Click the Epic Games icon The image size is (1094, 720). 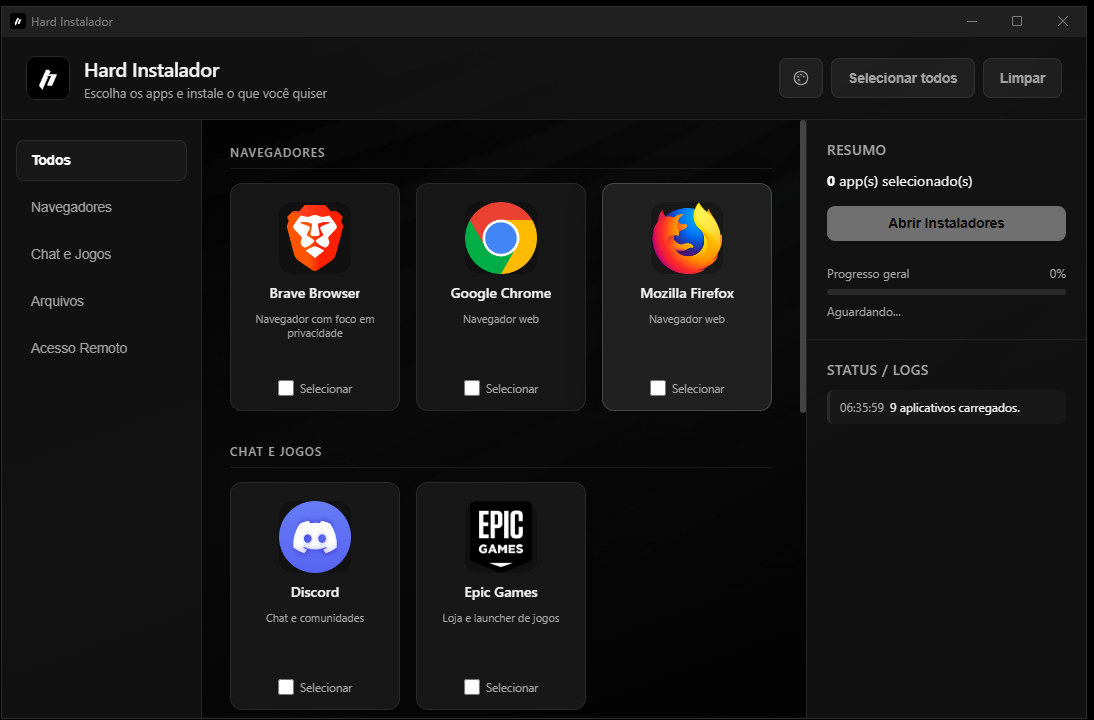tap(501, 537)
